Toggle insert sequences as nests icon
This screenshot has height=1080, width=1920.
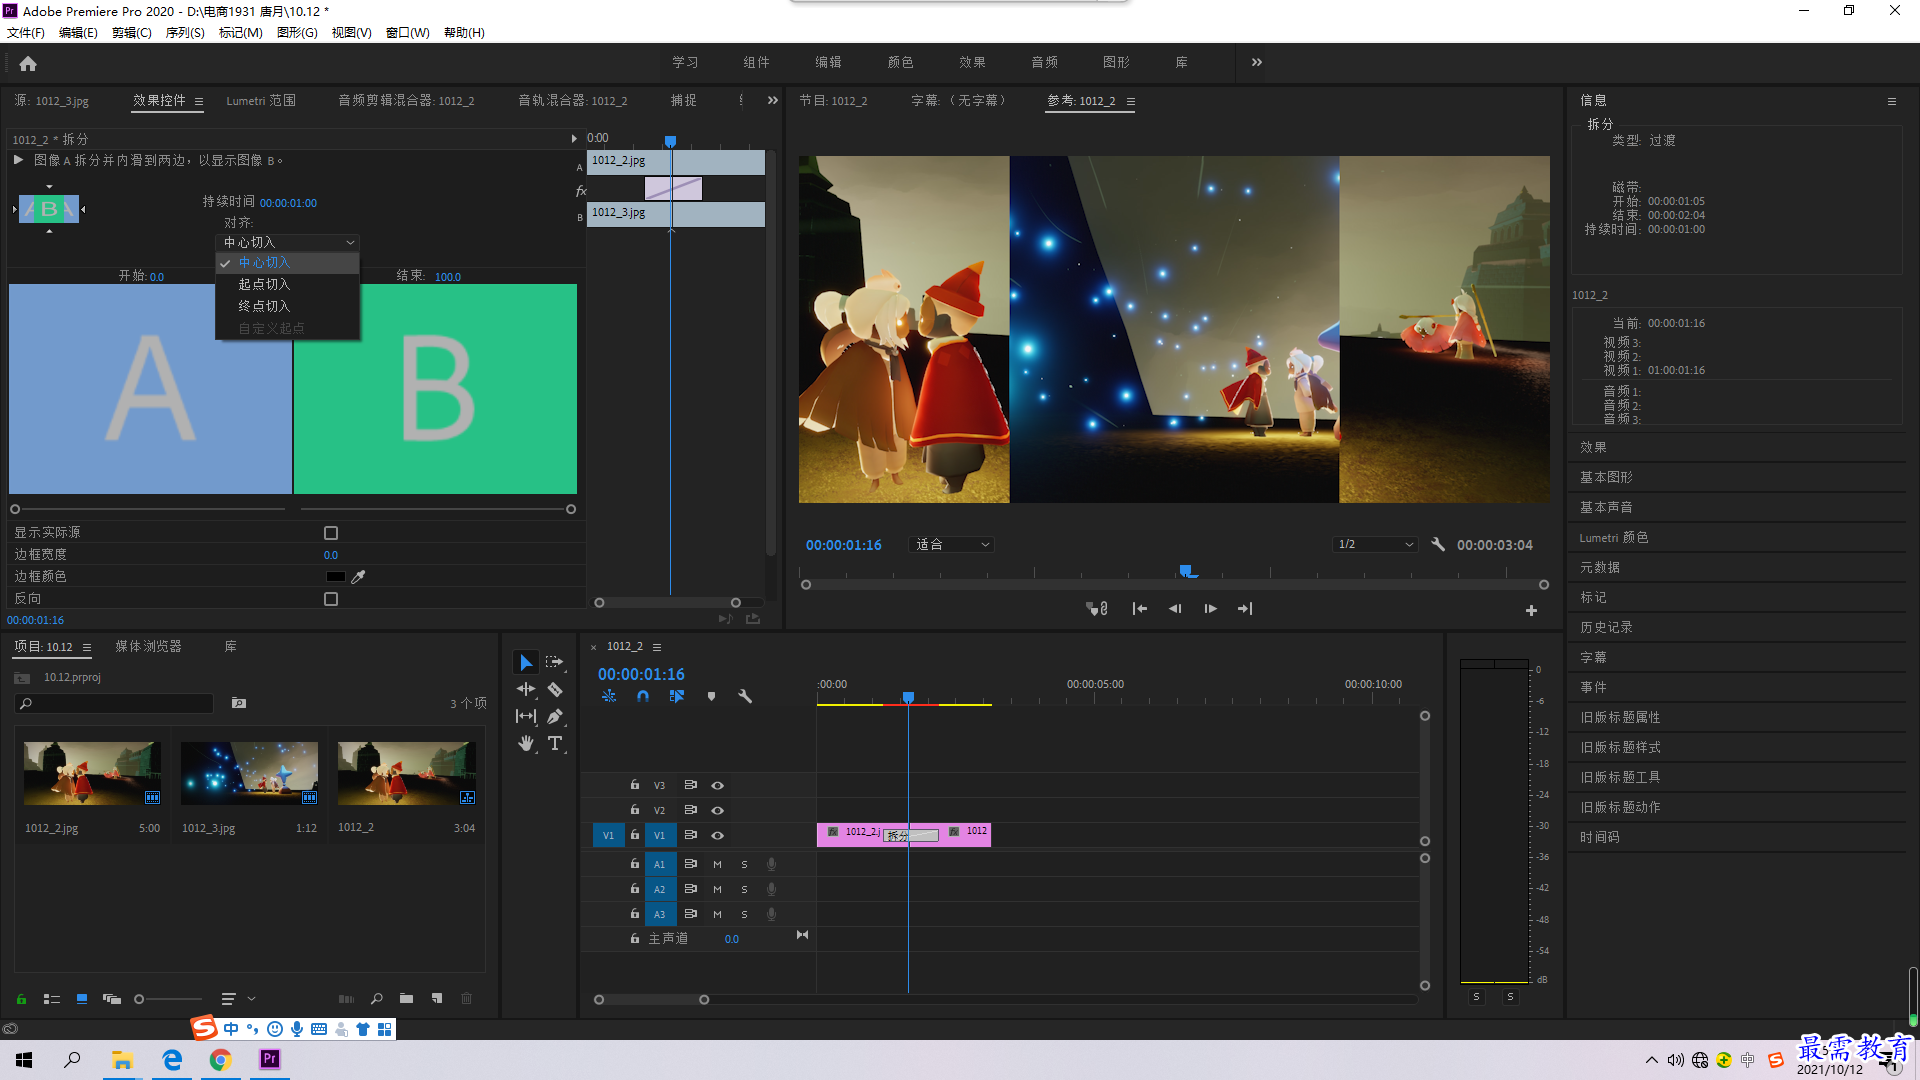coord(609,697)
